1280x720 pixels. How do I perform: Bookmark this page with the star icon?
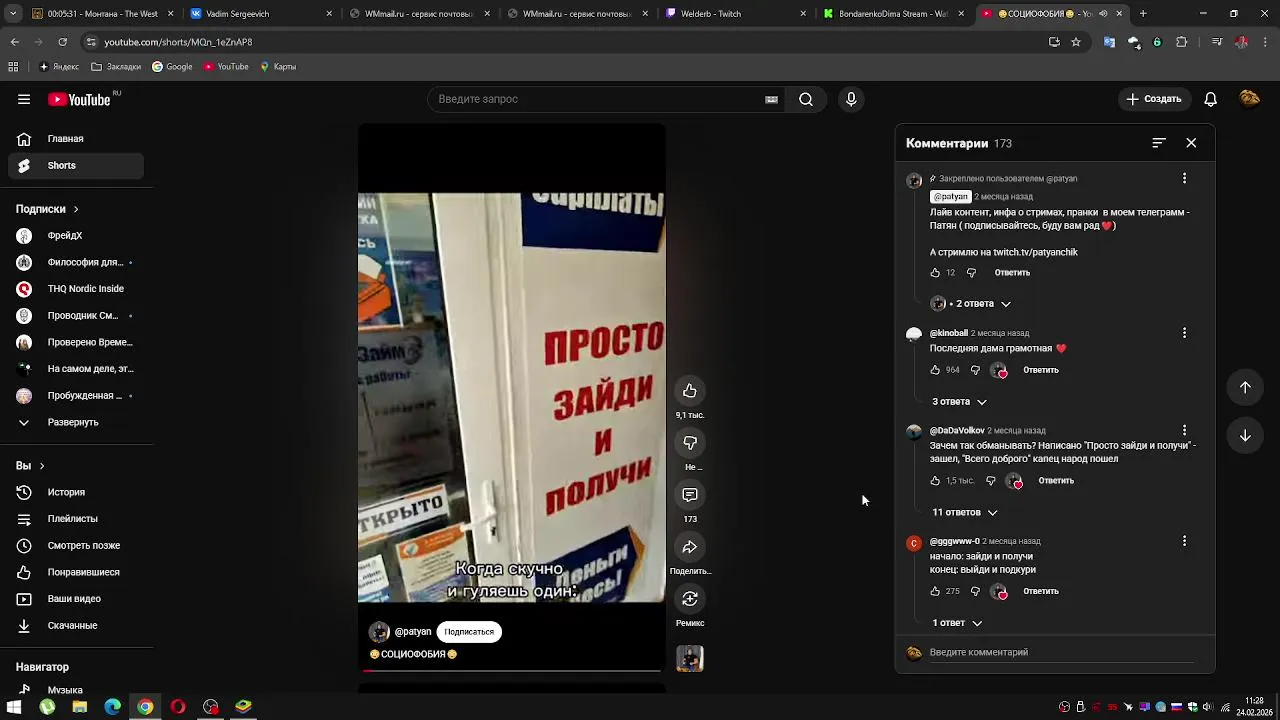click(1076, 42)
